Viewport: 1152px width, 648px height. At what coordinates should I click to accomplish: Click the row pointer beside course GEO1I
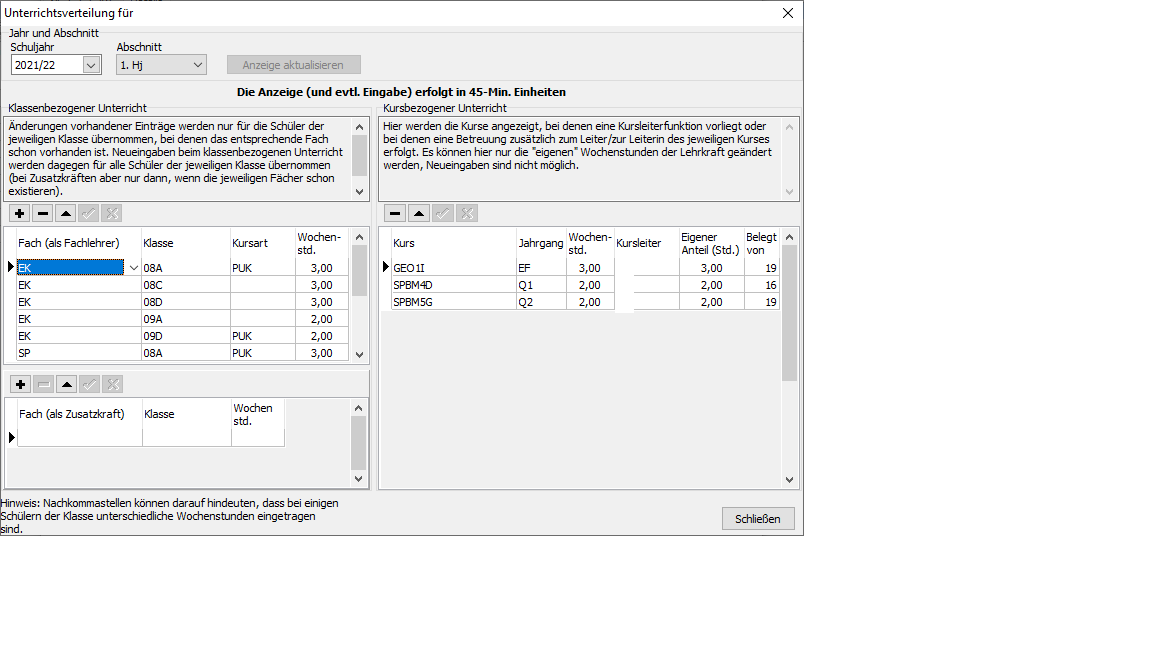tap(386, 267)
